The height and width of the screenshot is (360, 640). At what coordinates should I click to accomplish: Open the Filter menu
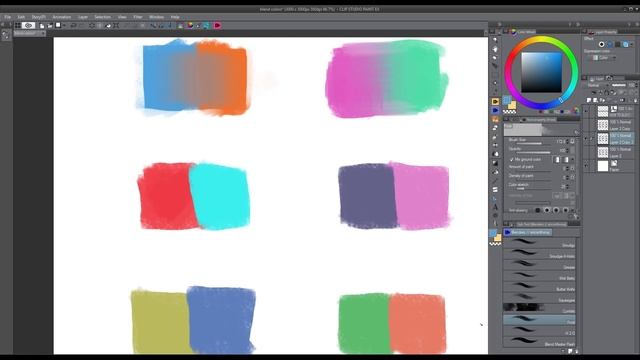tap(138, 17)
